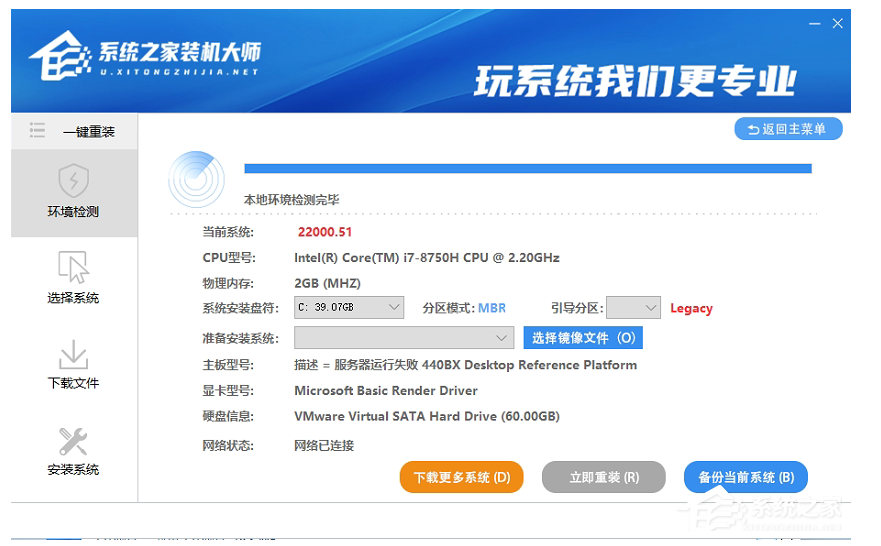Click the 当前系统: label
The image size is (881, 546).
pos(228,232)
